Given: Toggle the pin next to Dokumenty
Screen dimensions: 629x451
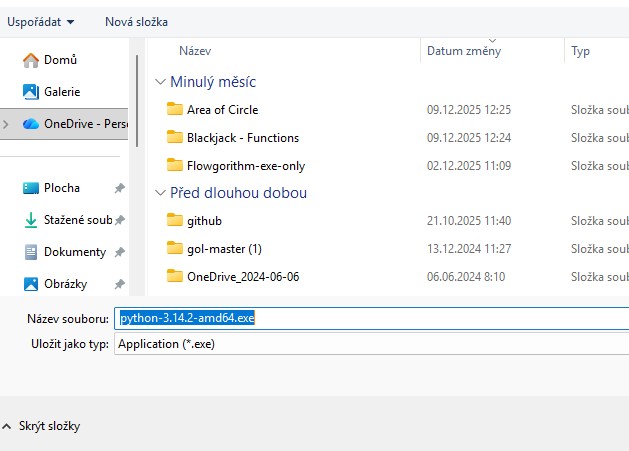Looking at the screenshot, I should pyautogui.click(x=120, y=252).
